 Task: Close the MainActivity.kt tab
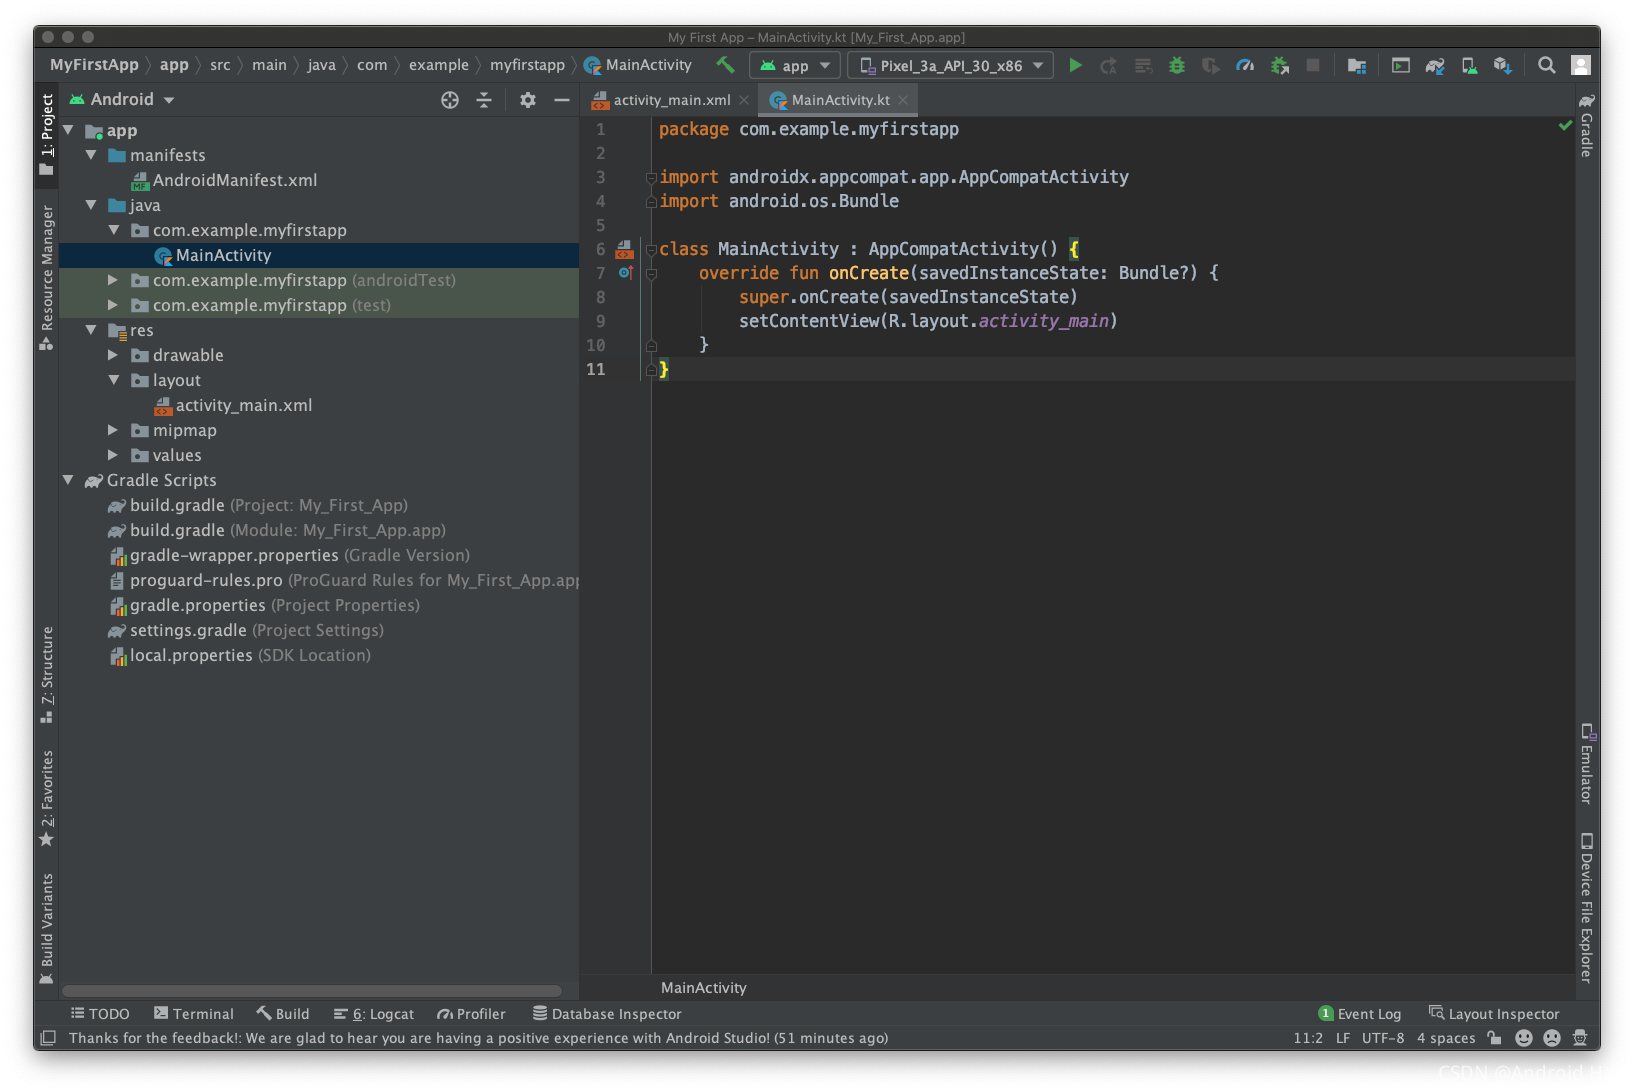point(903,100)
